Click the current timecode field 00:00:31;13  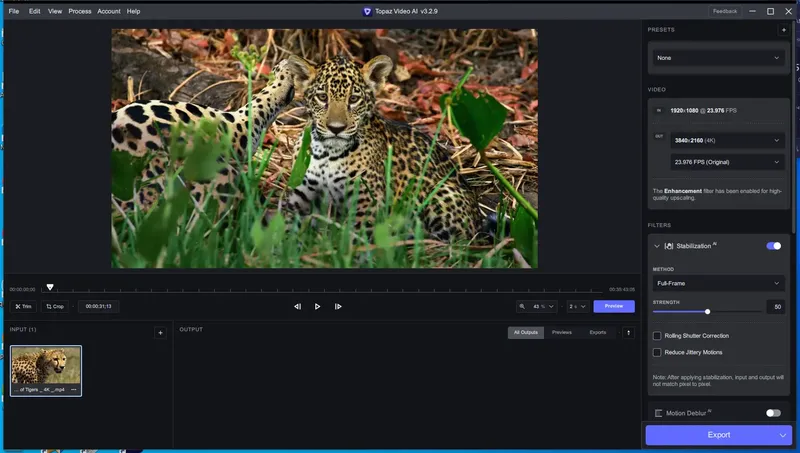(x=98, y=307)
